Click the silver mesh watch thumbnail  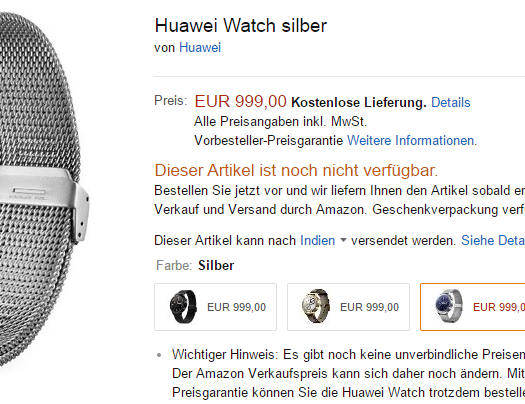(x=449, y=306)
